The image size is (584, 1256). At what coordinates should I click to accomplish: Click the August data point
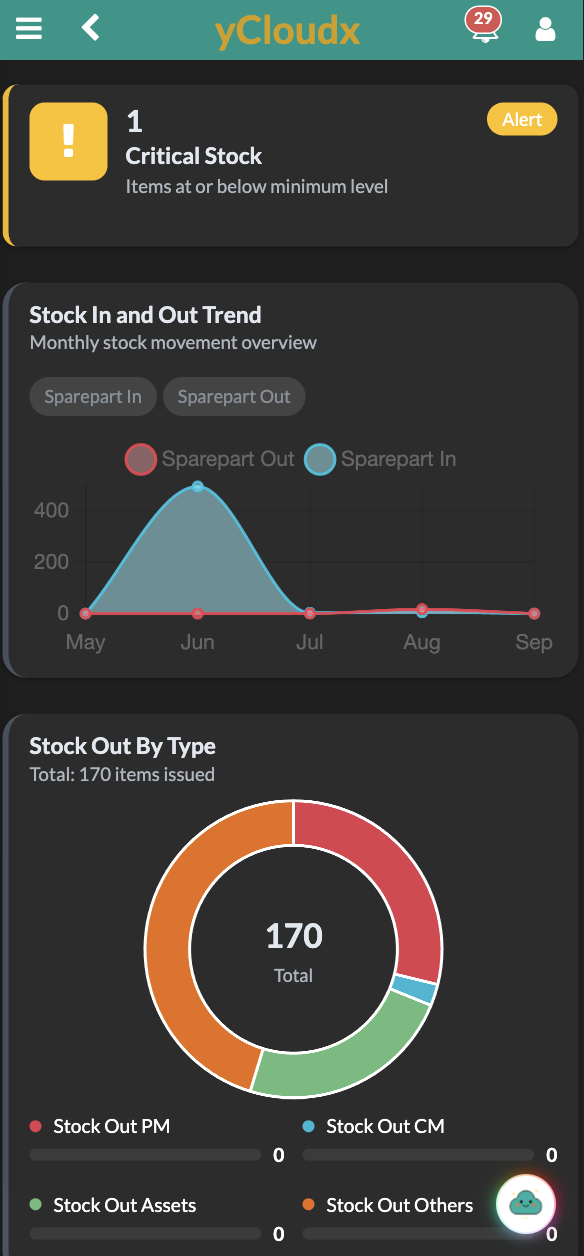[422, 609]
